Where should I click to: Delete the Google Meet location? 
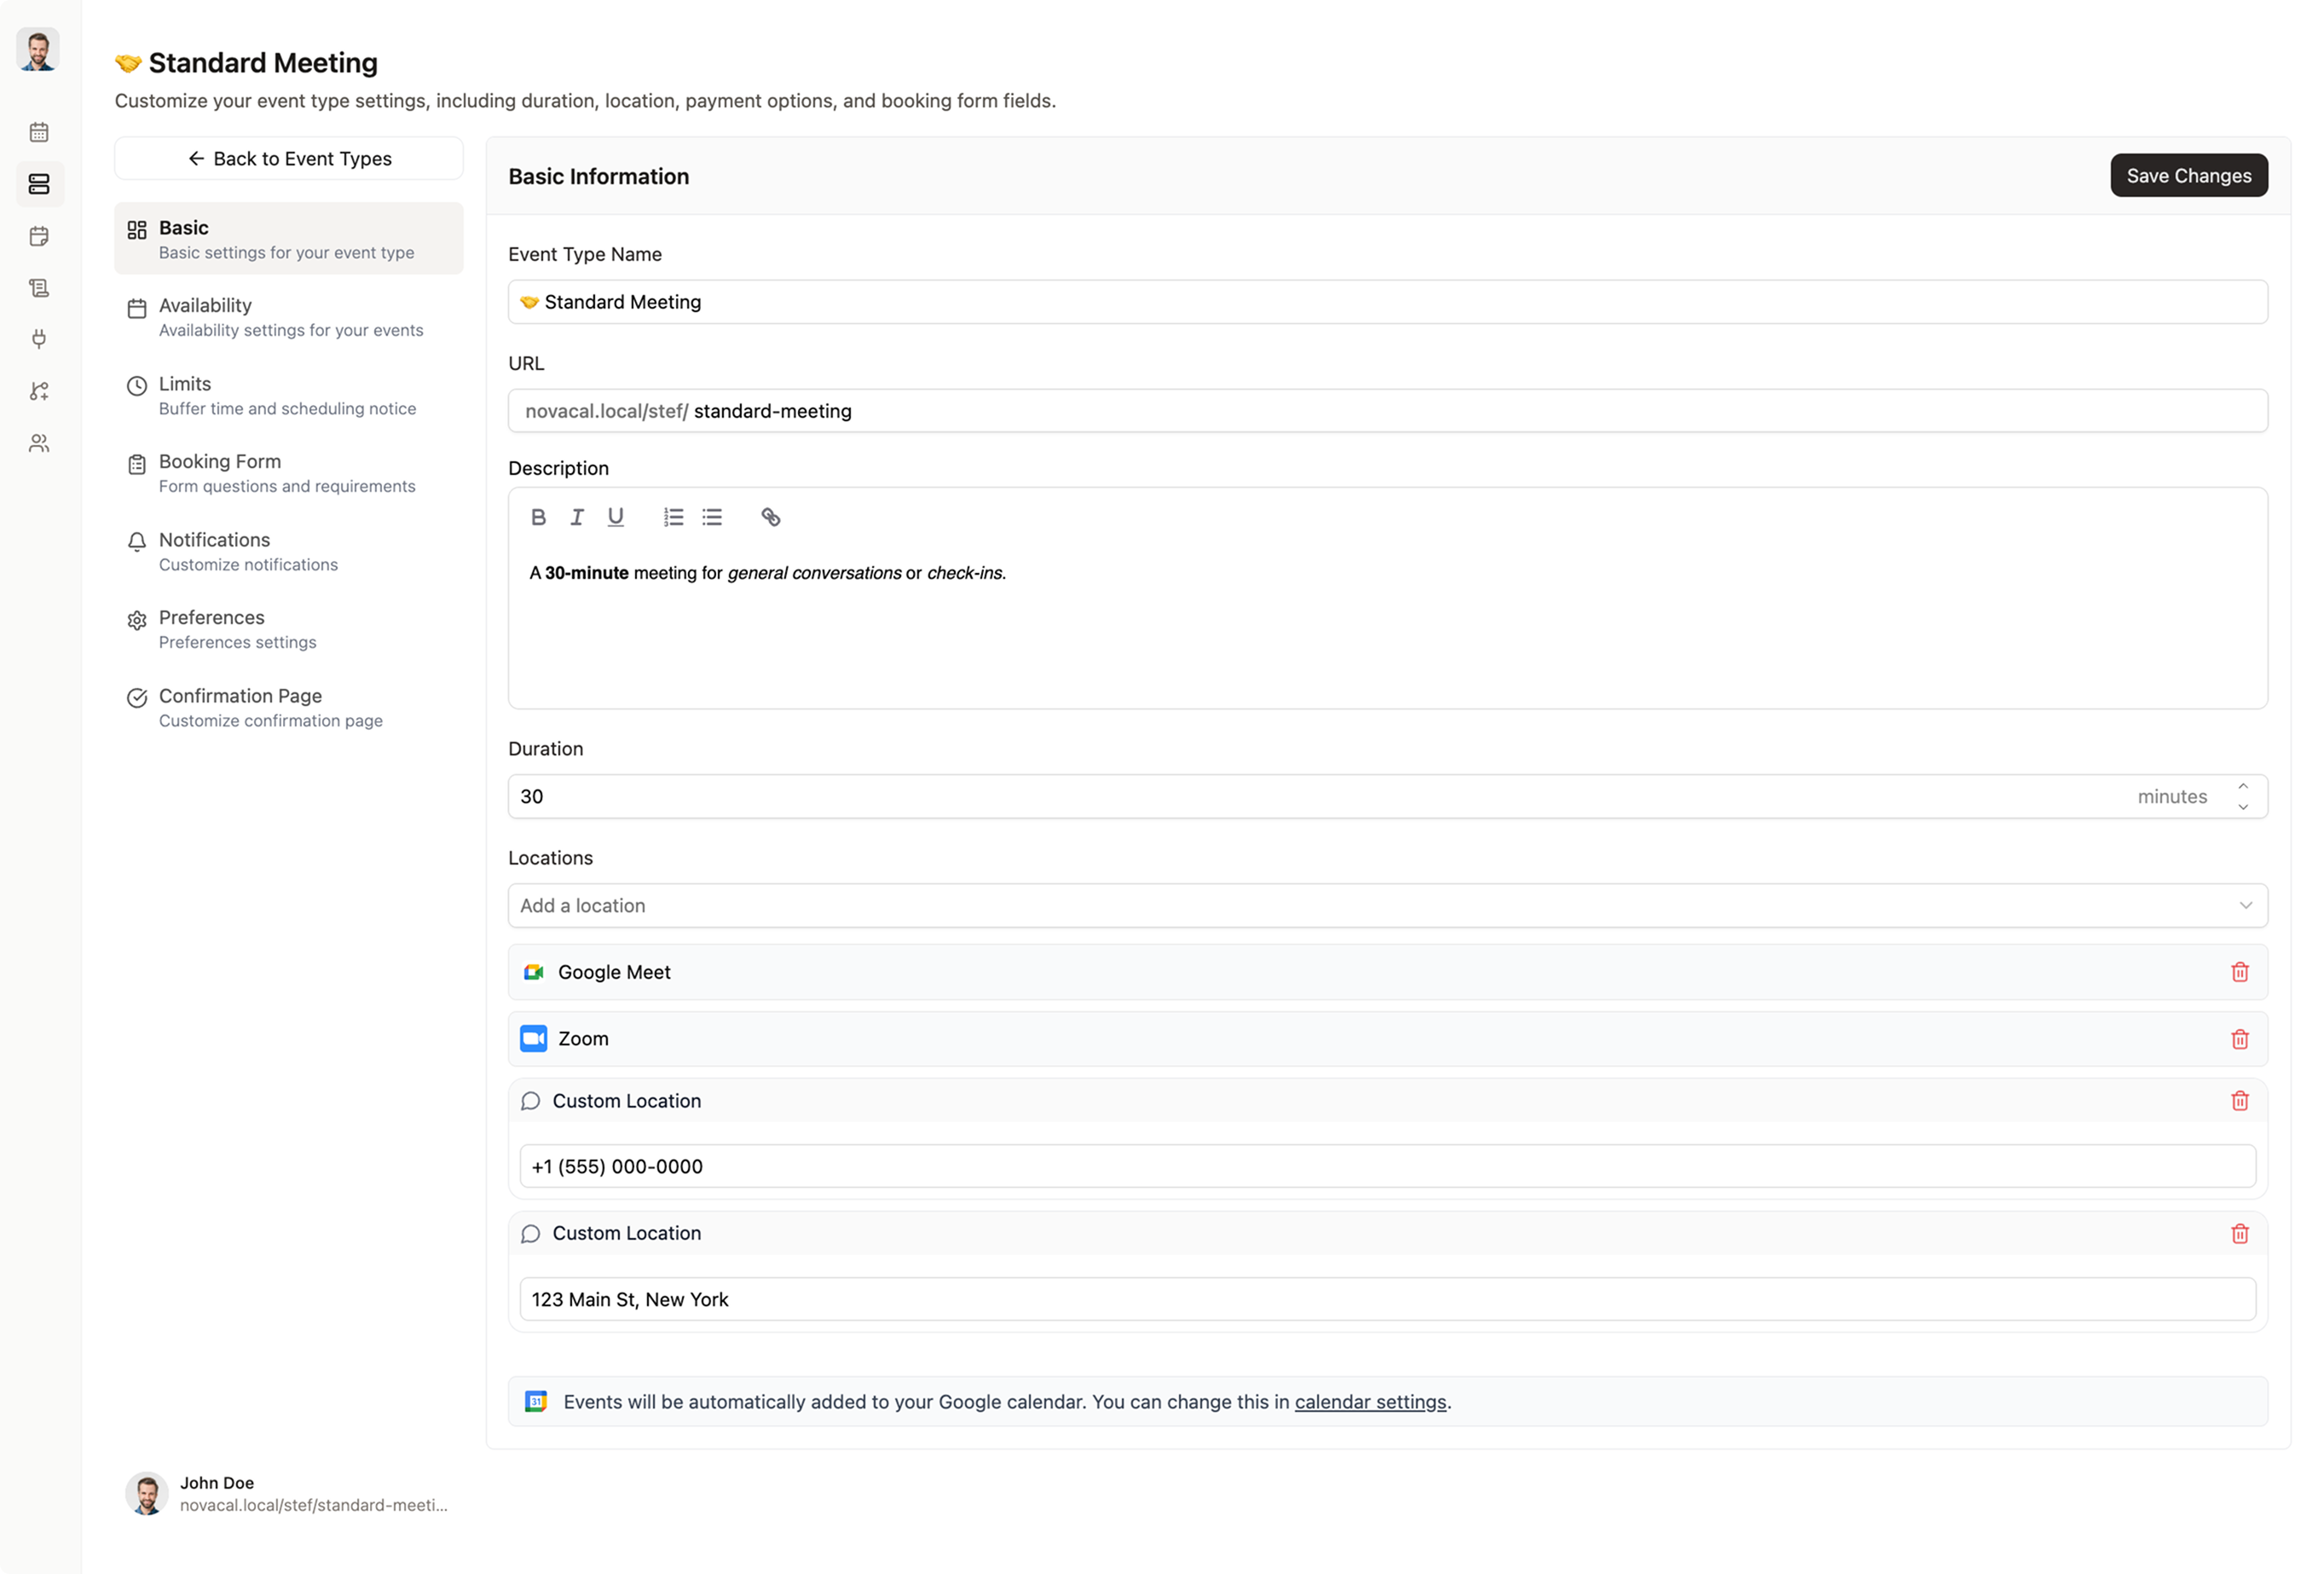coord(2239,972)
